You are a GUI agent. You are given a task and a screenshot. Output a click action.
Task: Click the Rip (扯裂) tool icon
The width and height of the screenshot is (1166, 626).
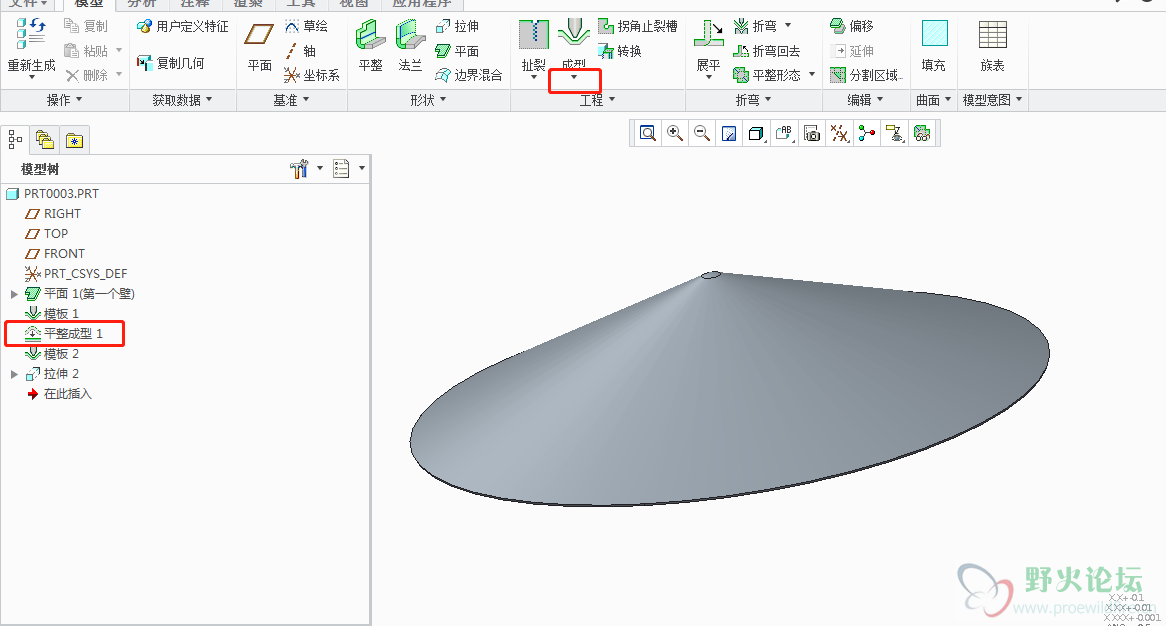click(x=533, y=36)
